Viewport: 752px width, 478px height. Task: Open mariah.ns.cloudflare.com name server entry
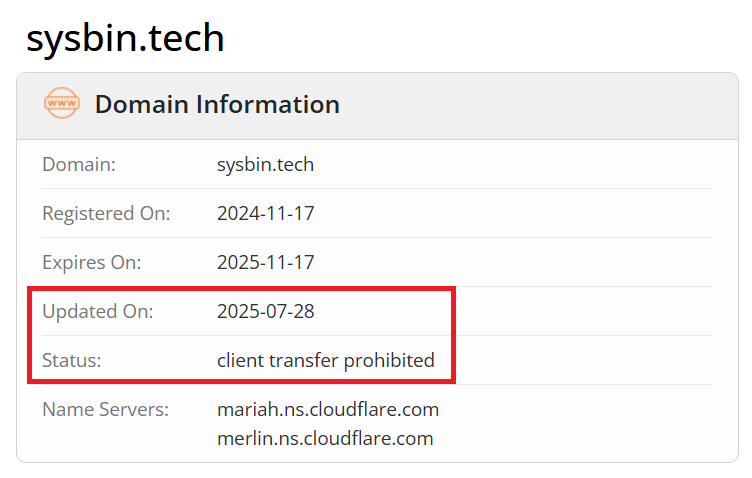click(x=328, y=409)
